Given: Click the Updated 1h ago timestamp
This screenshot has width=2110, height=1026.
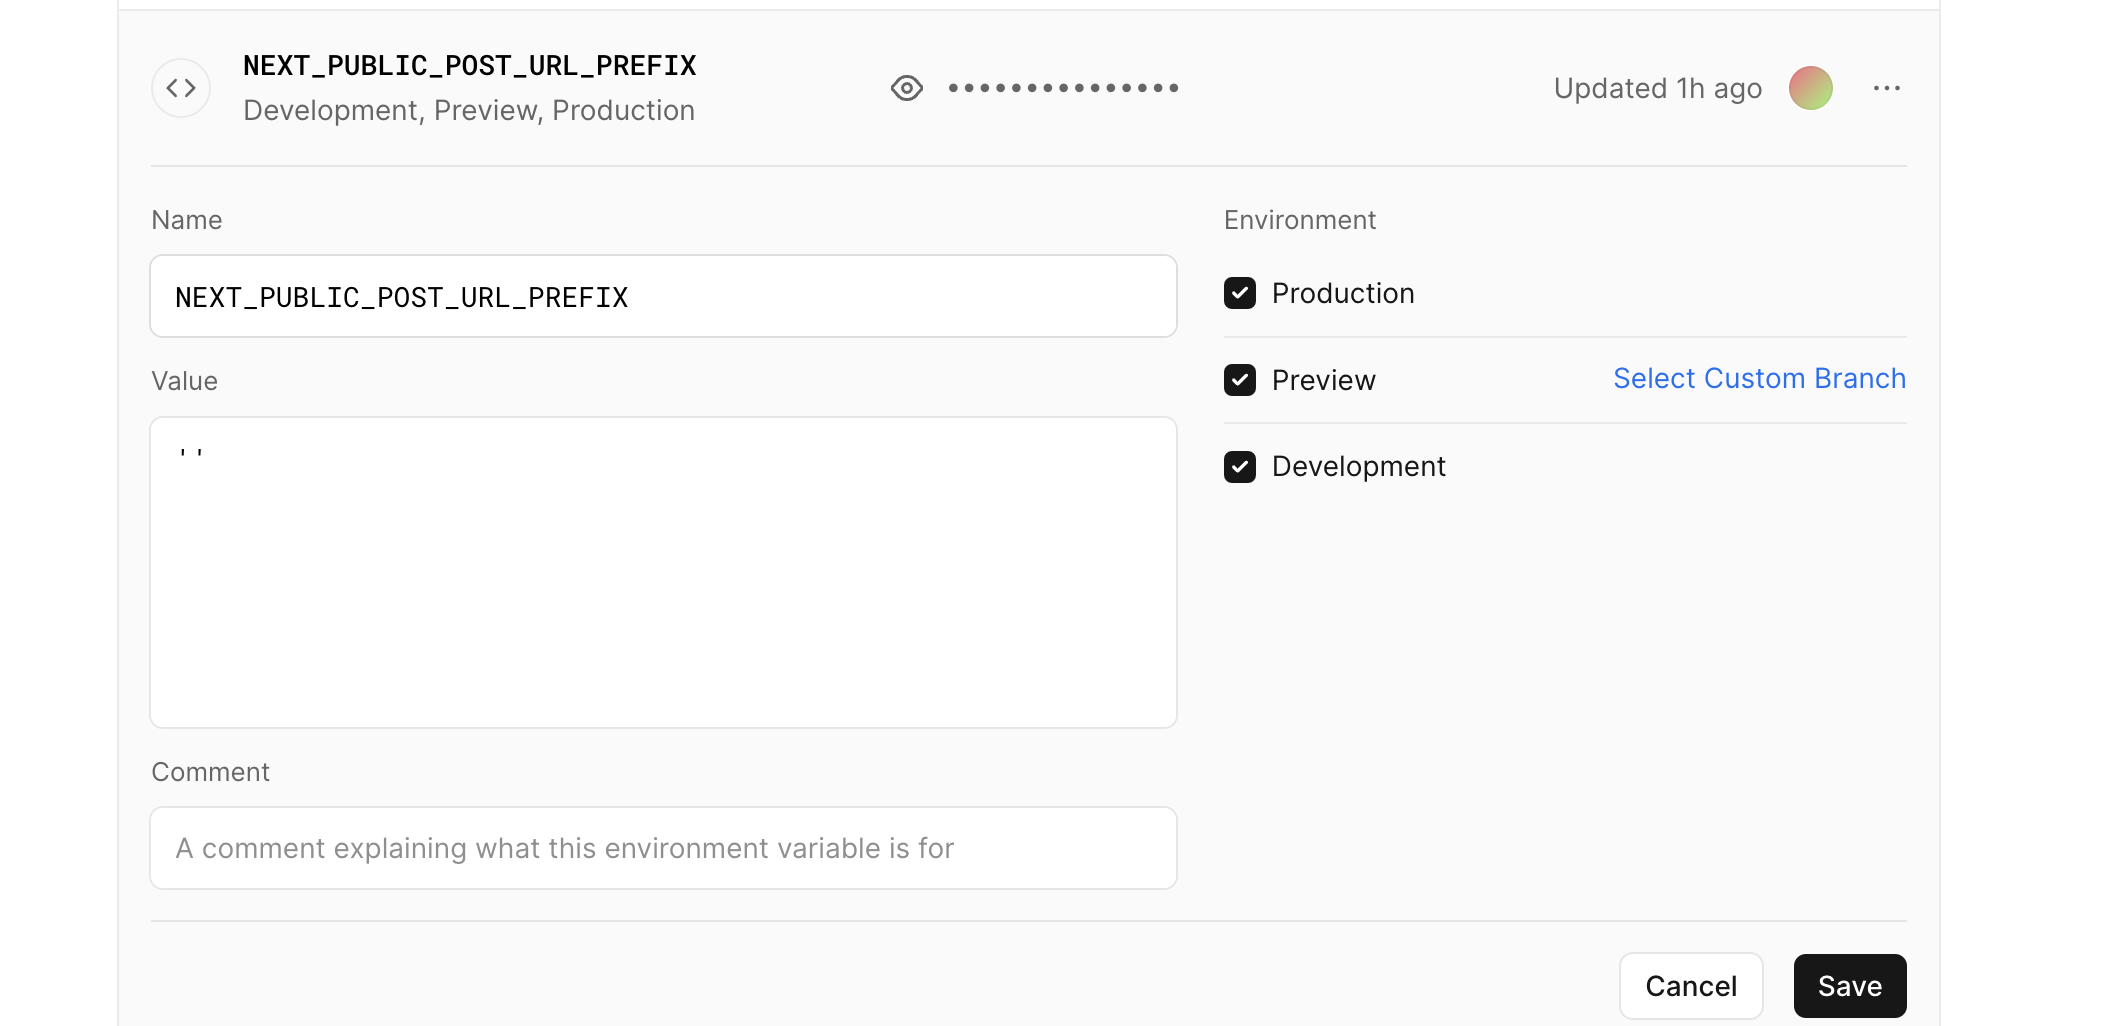Looking at the screenshot, I should pyautogui.click(x=1657, y=88).
